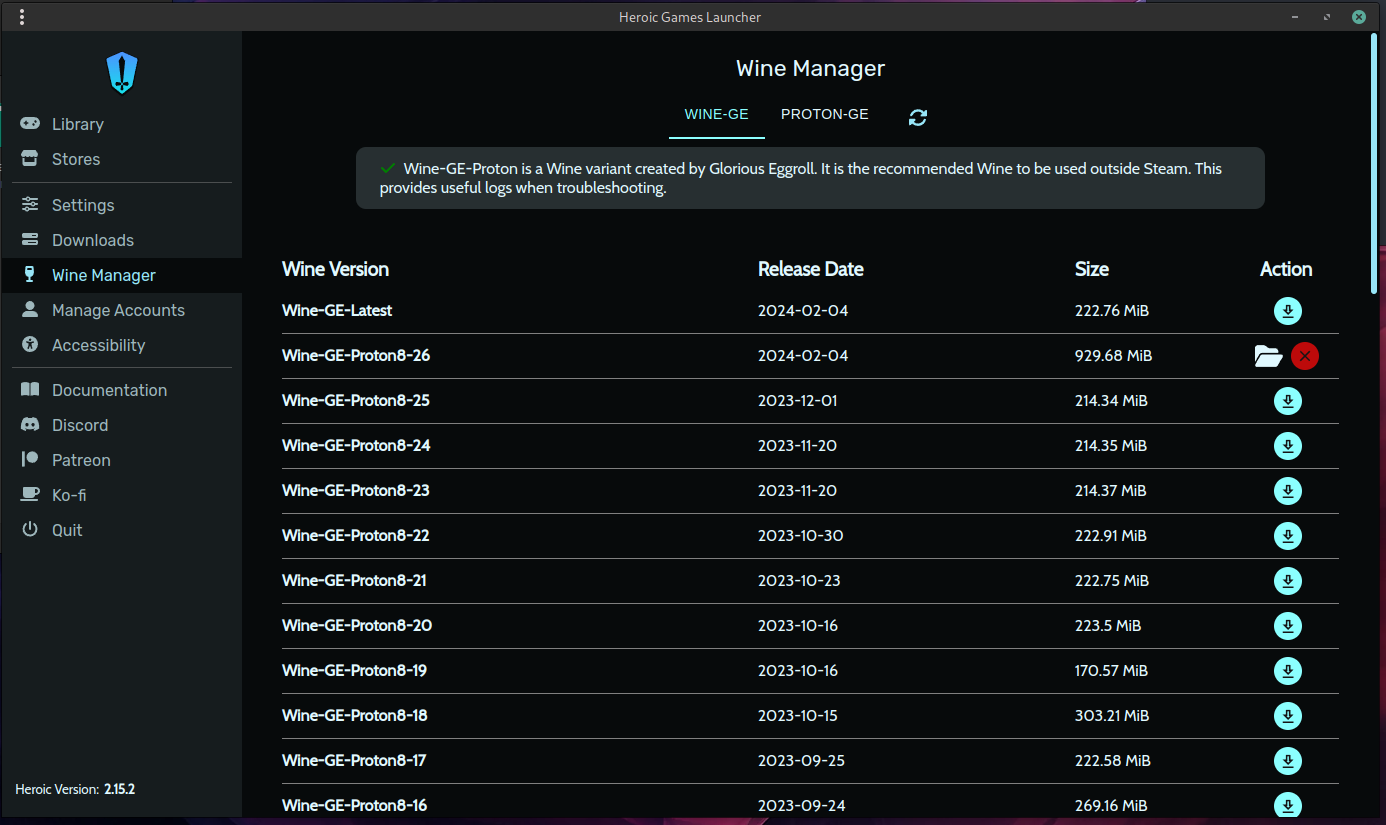1386x825 pixels.
Task: Click the Release Date column header
Action: coord(811,269)
